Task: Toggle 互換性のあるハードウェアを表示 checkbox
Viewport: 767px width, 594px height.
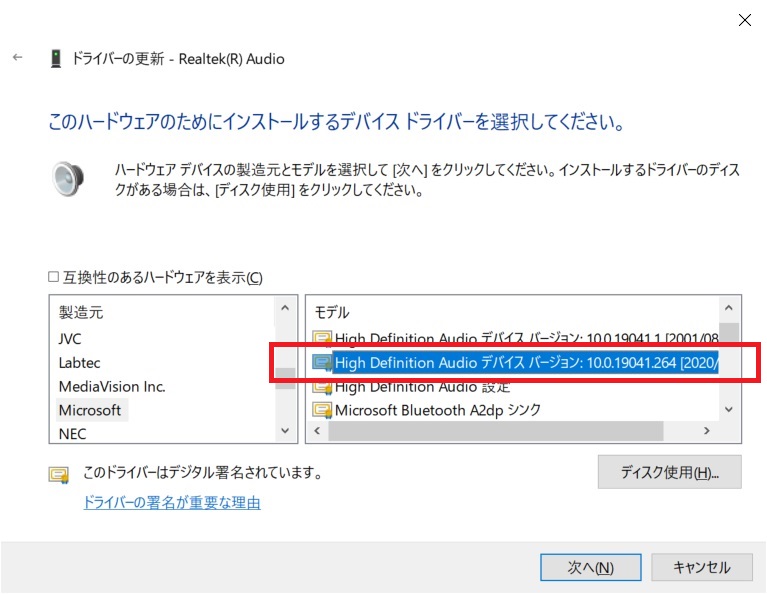Action: [53, 277]
